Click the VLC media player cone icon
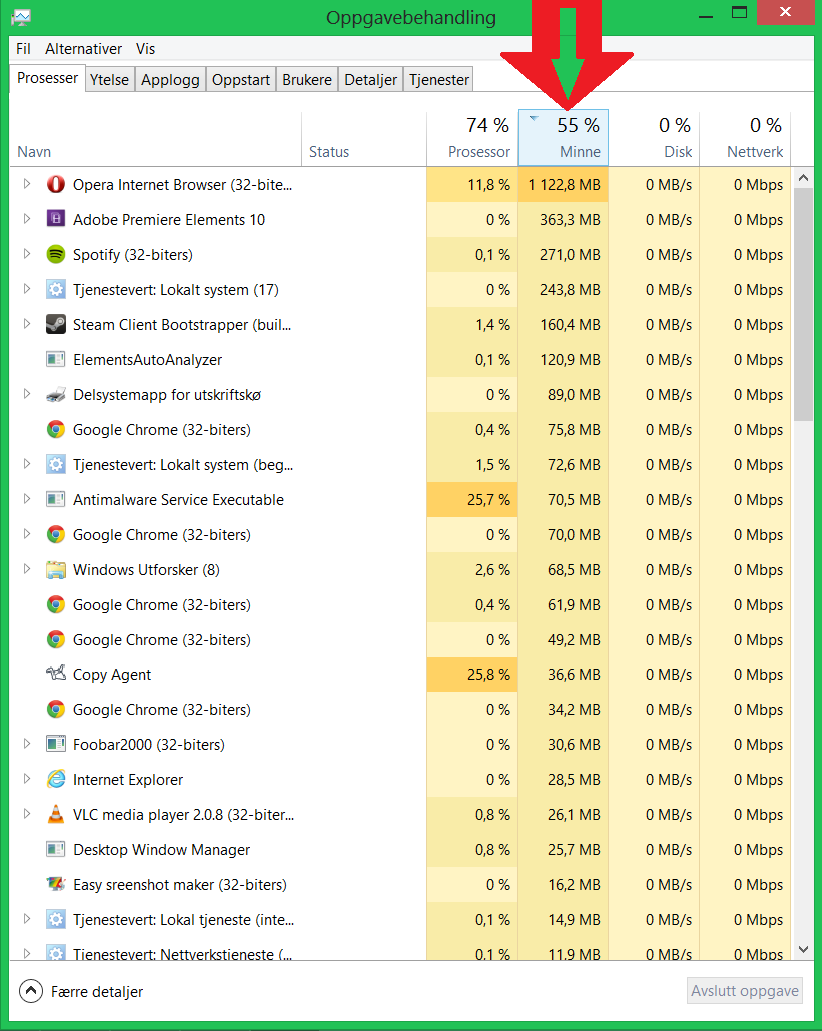The height and width of the screenshot is (1031, 822). (x=56, y=814)
